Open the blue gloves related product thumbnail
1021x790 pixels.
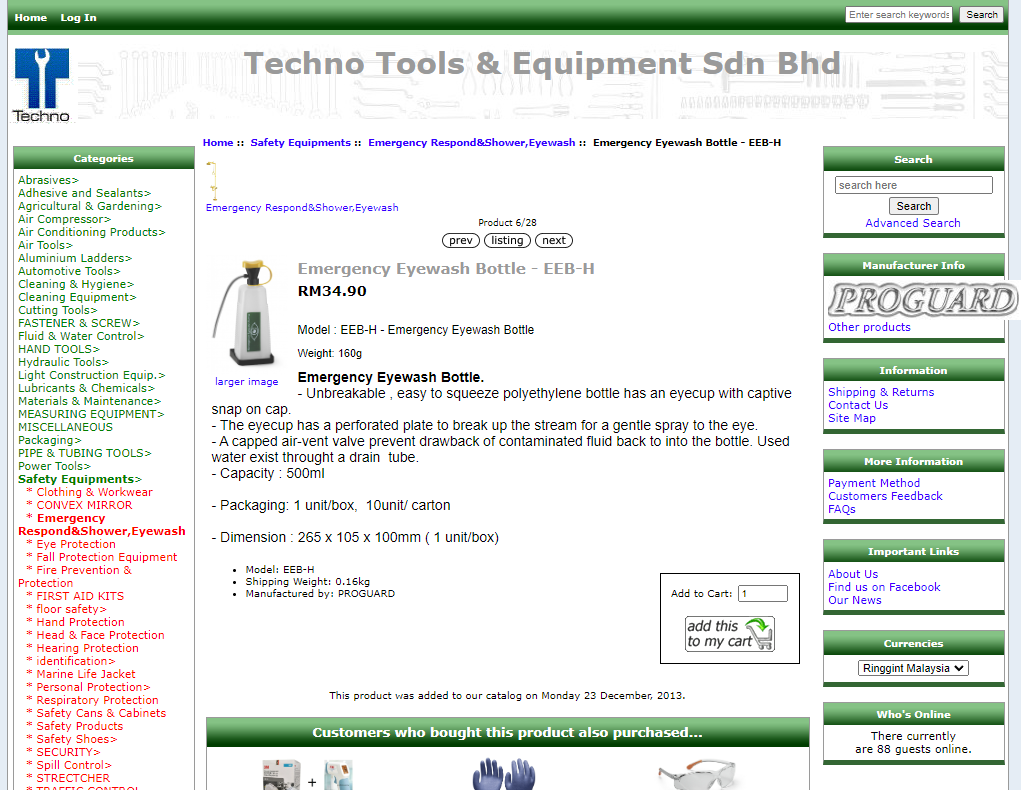[504, 774]
